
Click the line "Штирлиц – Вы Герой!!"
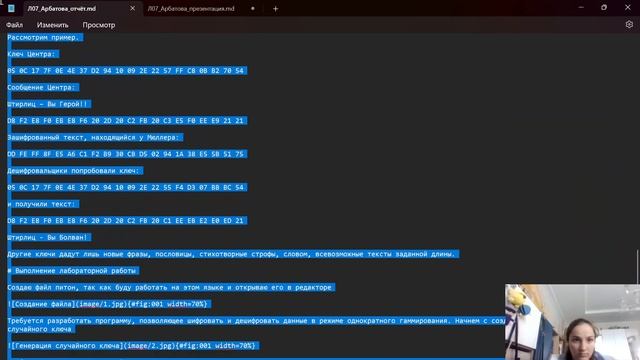(x=47, y=104)
